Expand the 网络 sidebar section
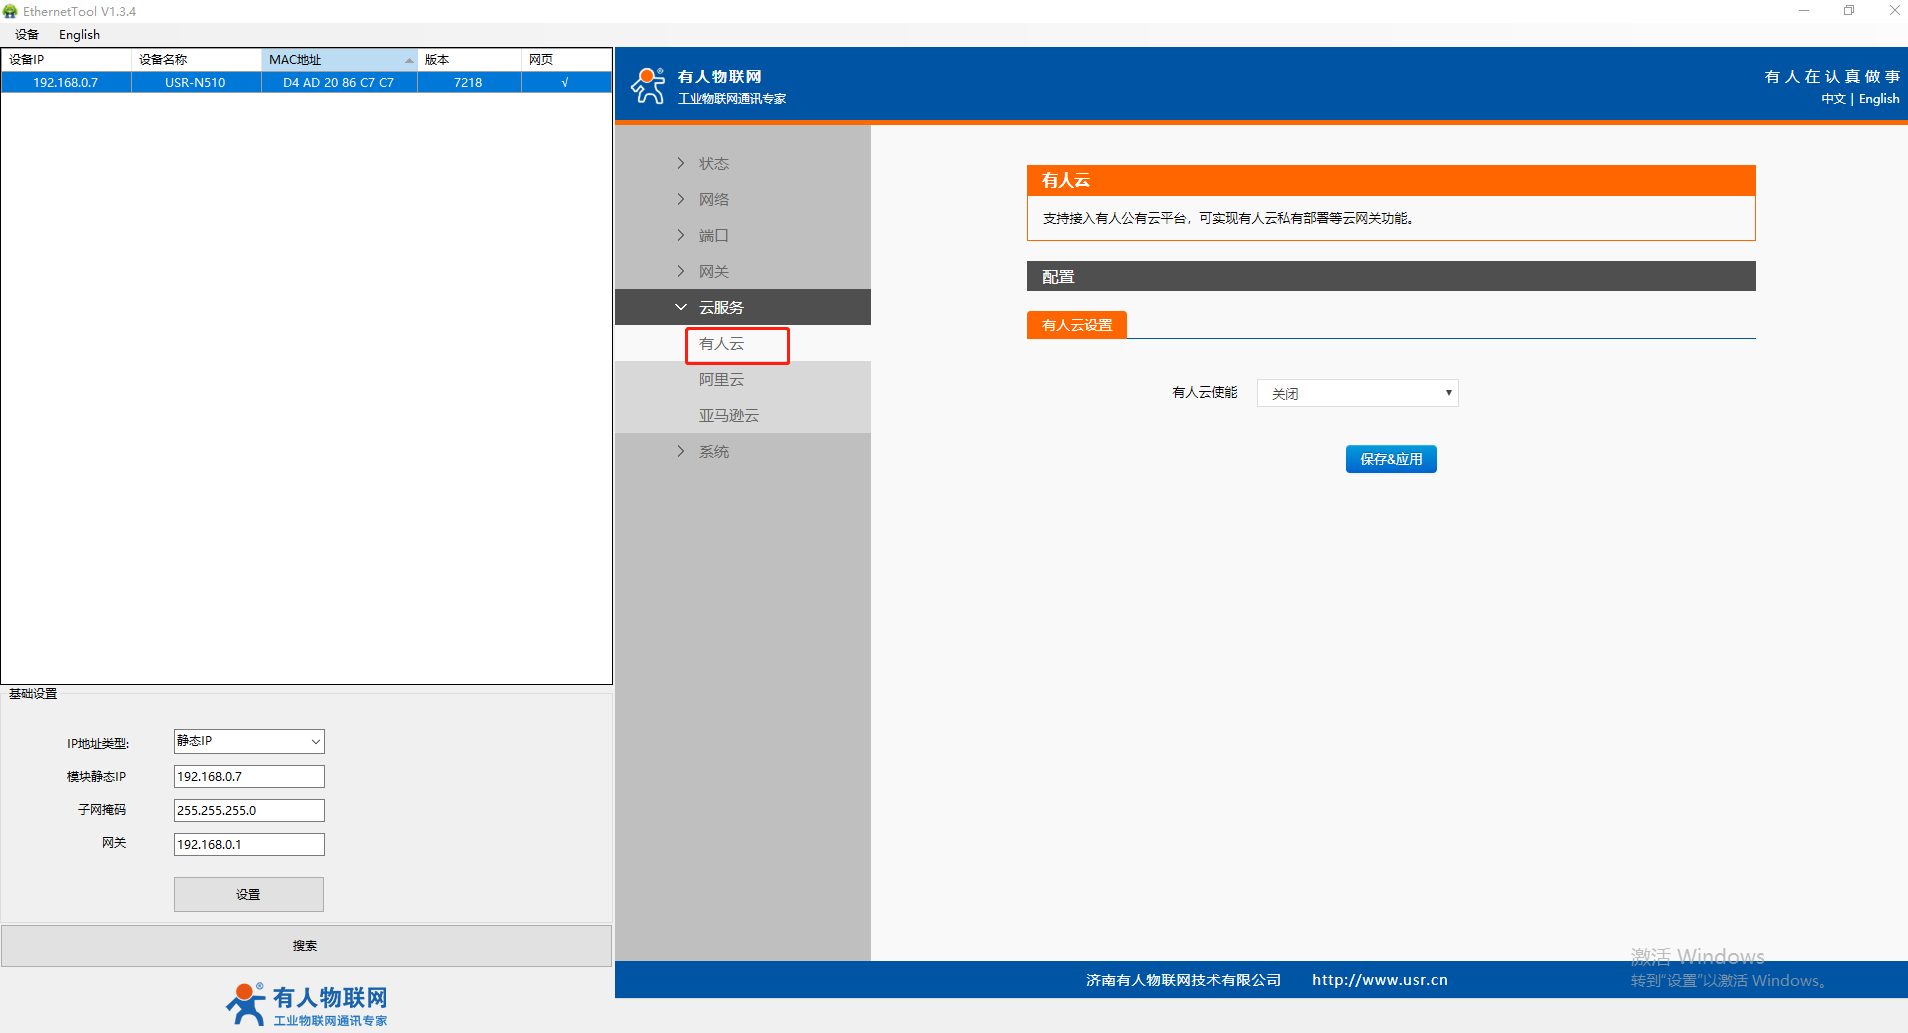 [x=713, y=199]
